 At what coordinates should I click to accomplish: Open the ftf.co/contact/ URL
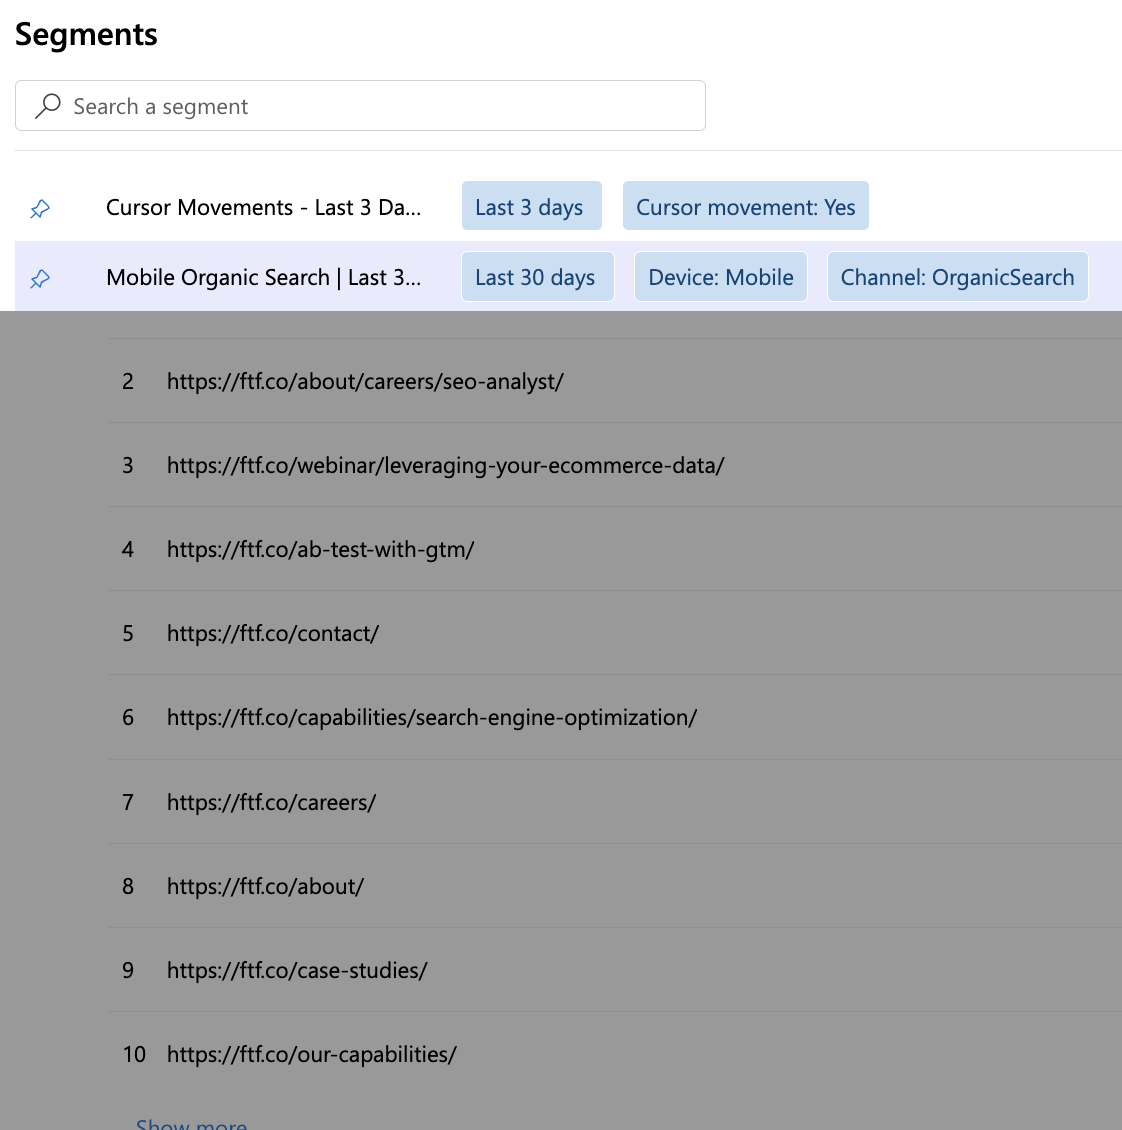point(273,633)
